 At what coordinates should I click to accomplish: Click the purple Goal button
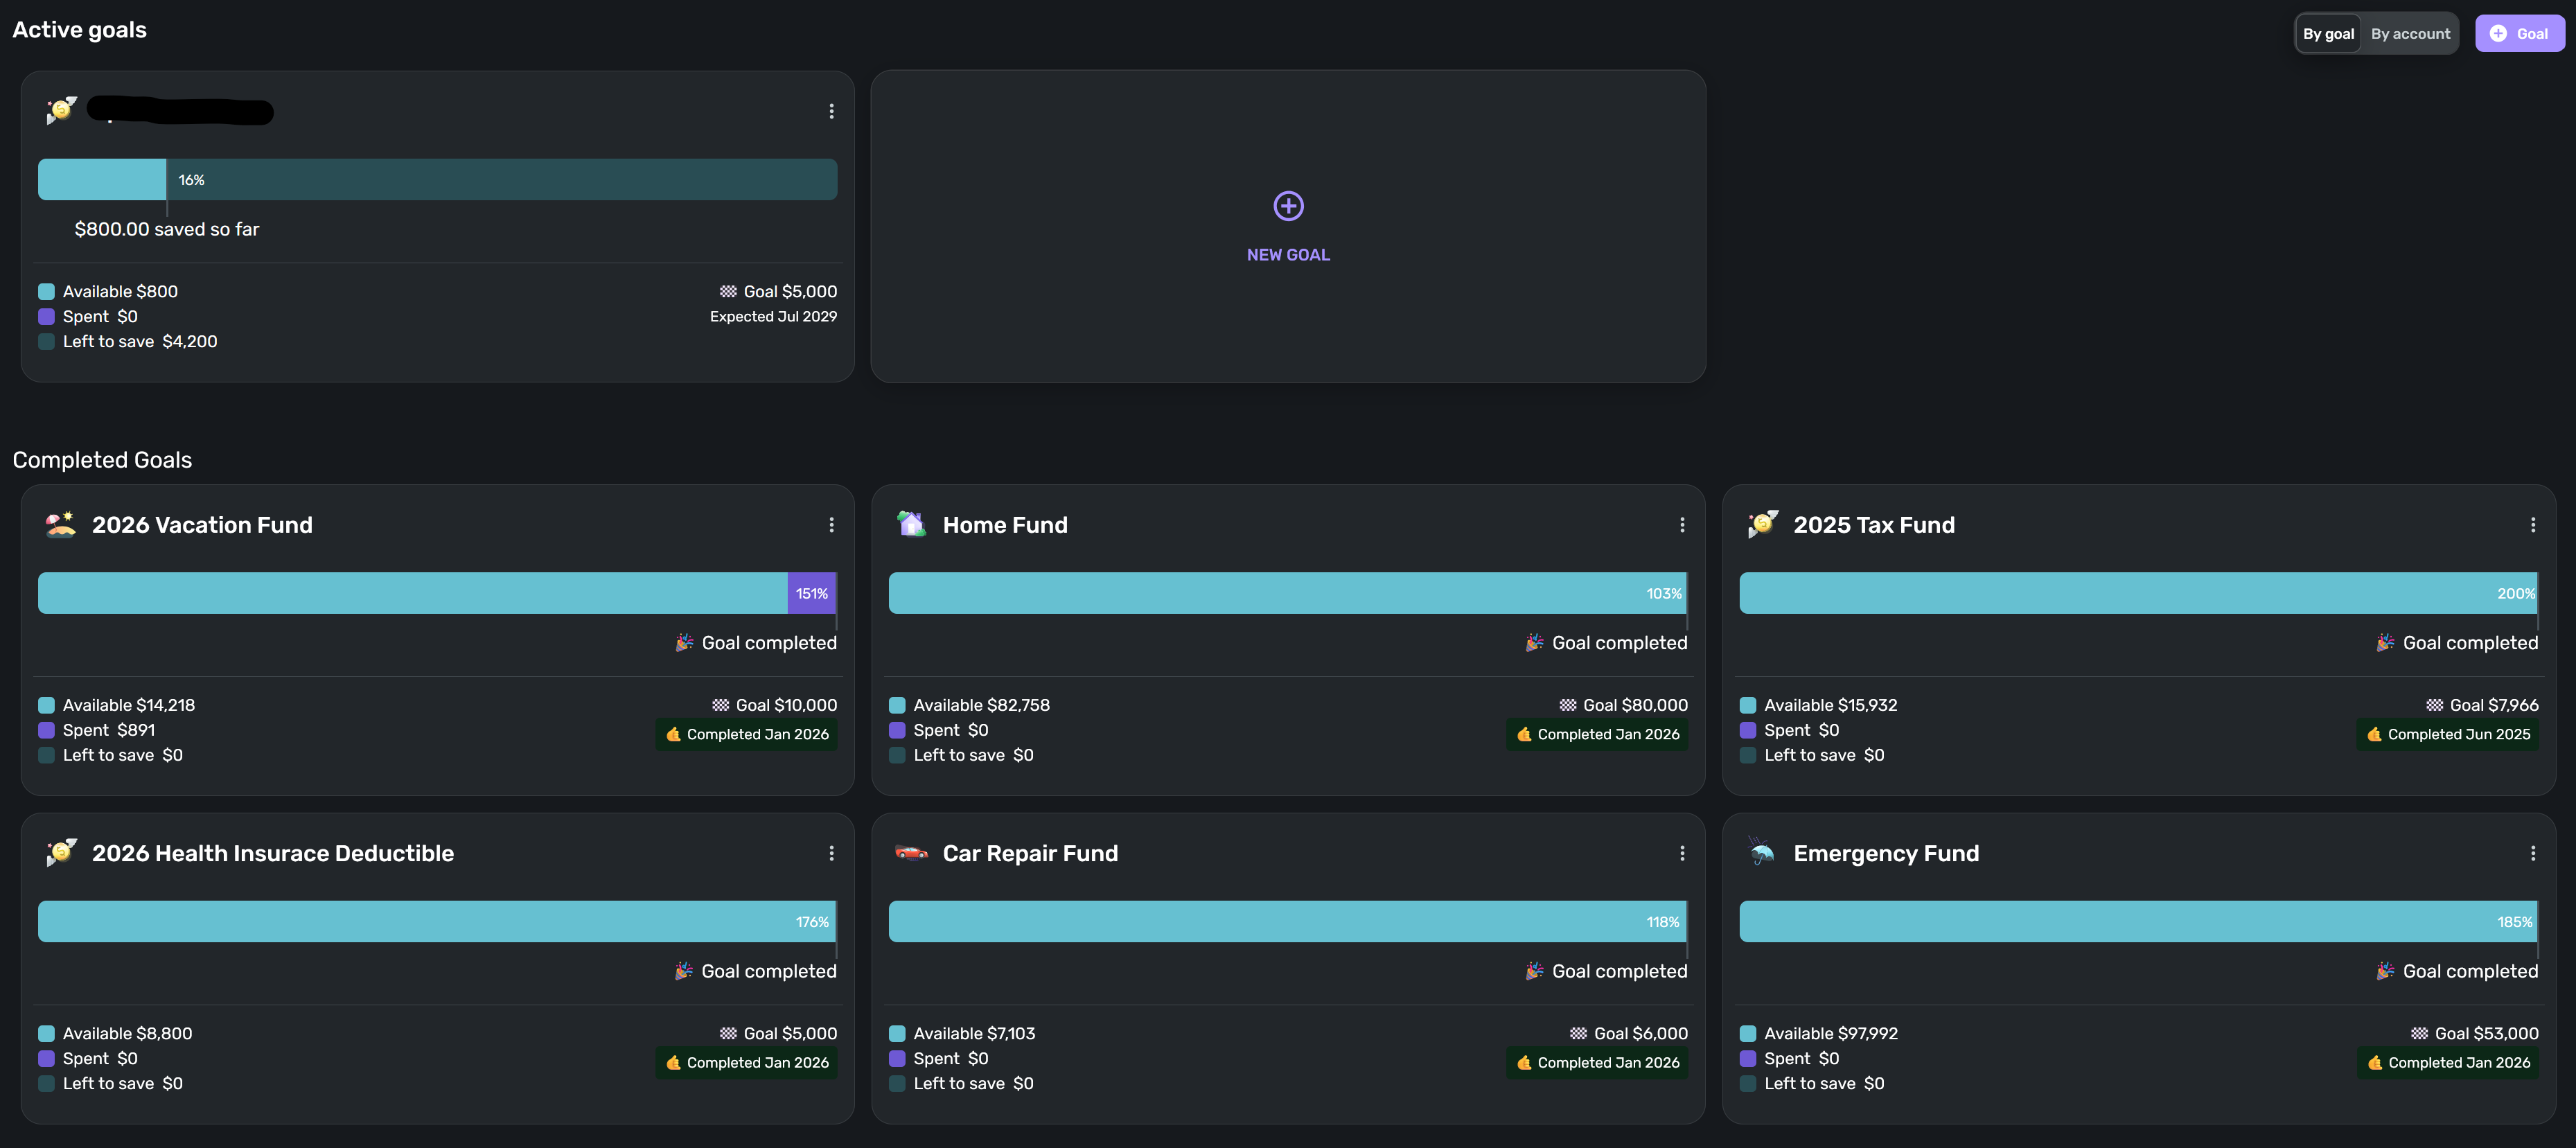2519,34
